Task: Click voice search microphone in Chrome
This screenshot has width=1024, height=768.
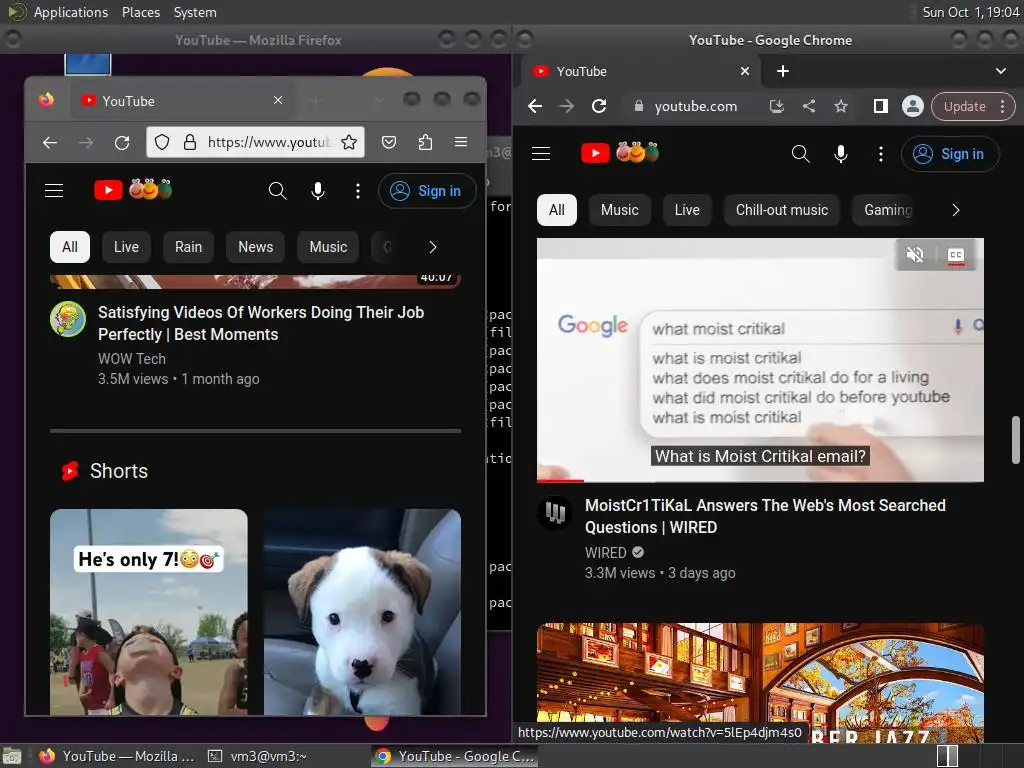Action: (x=840, y=154)
